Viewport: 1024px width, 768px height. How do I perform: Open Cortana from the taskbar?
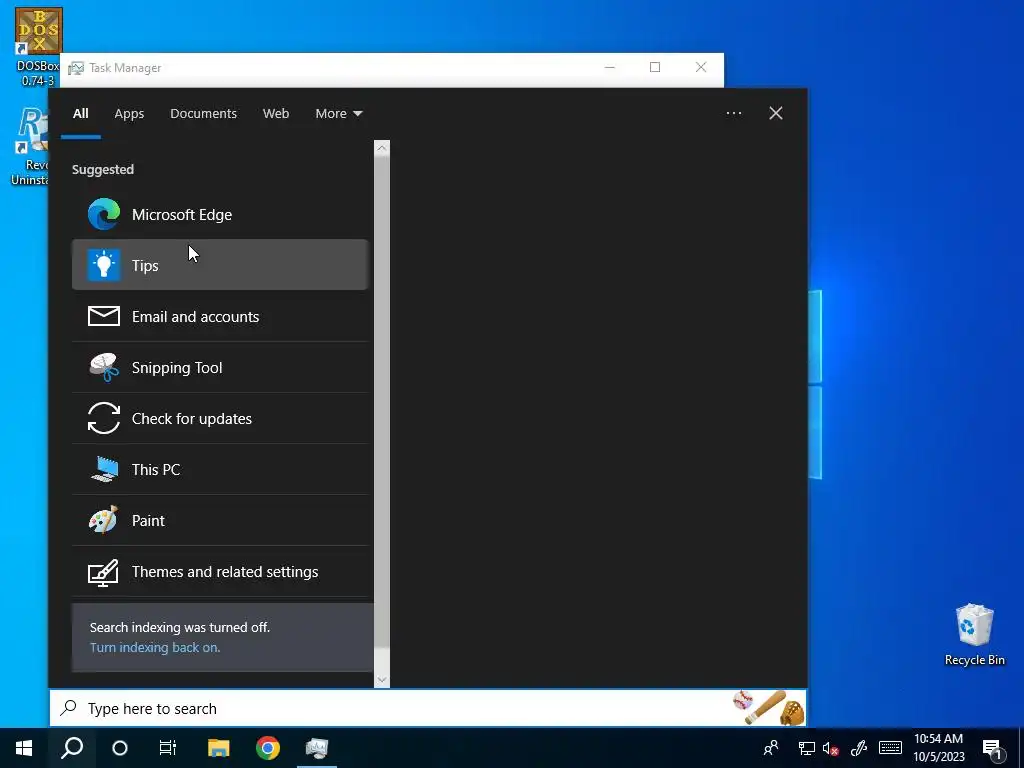(x=120, y=748)
